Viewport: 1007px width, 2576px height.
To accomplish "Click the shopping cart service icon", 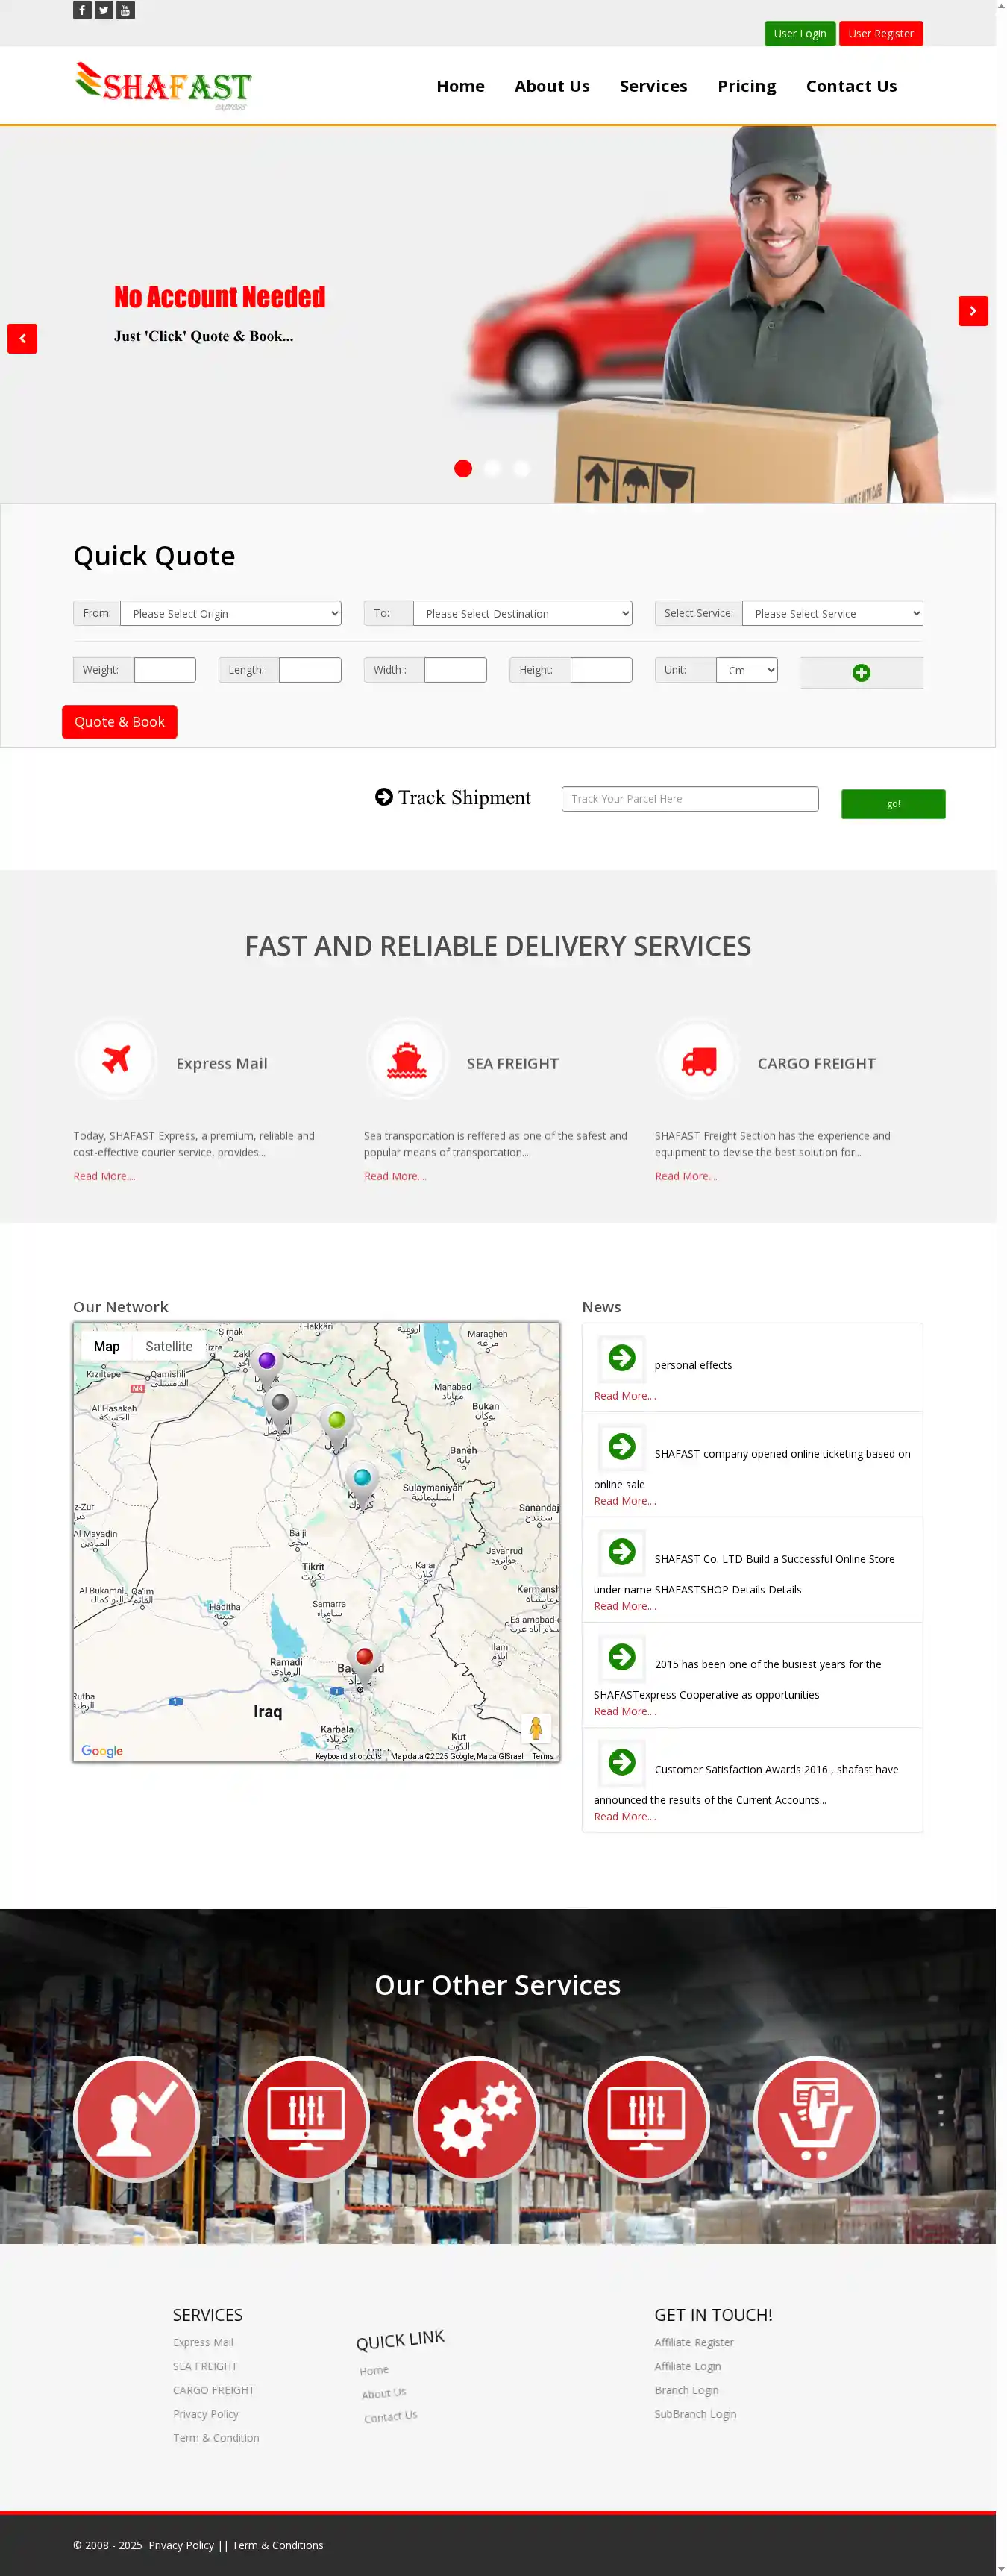I will coord(816,2118).
